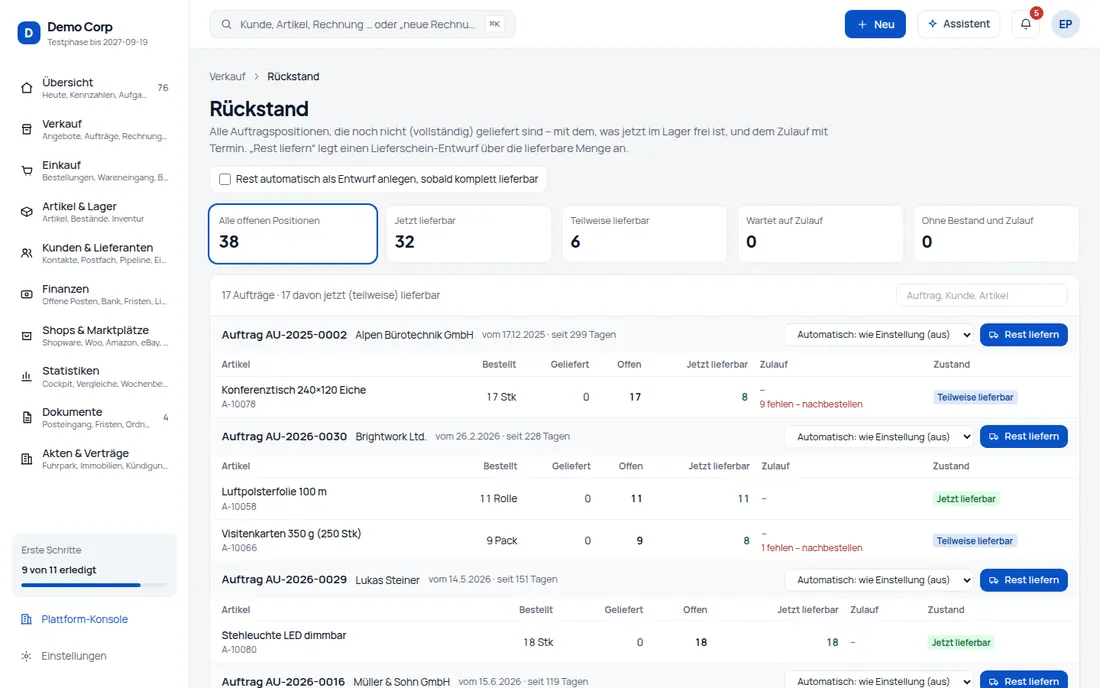This screenshot has width=1100, height=688.
Task: Click the Artikel & Lager box icon
Action: [x=27, y=212]
